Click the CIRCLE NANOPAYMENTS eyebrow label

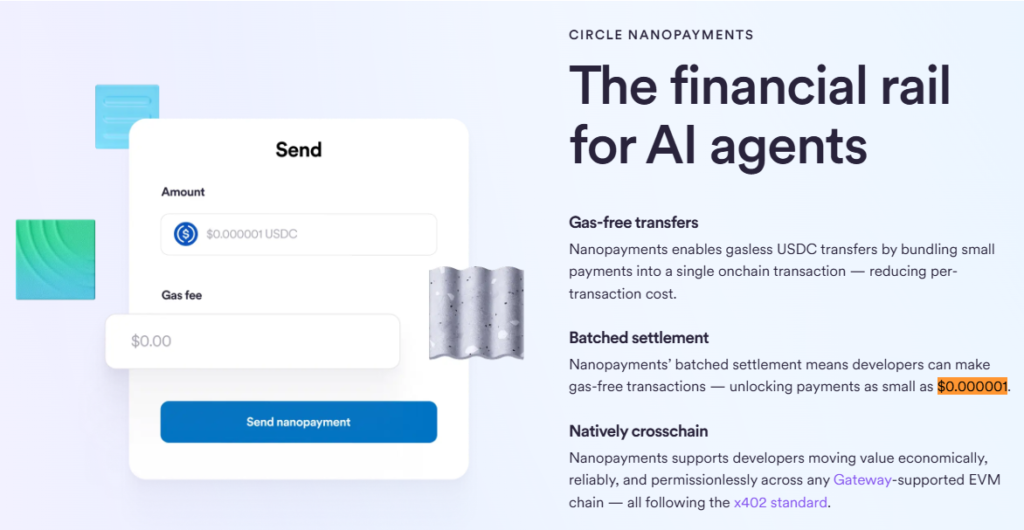[661, 35]
